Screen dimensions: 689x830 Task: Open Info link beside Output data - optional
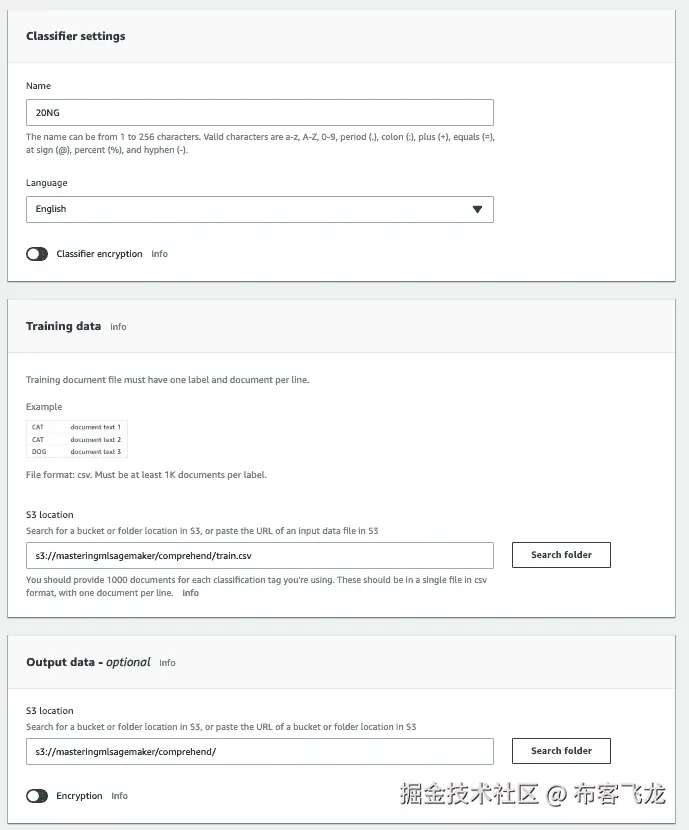pos(167,663)
